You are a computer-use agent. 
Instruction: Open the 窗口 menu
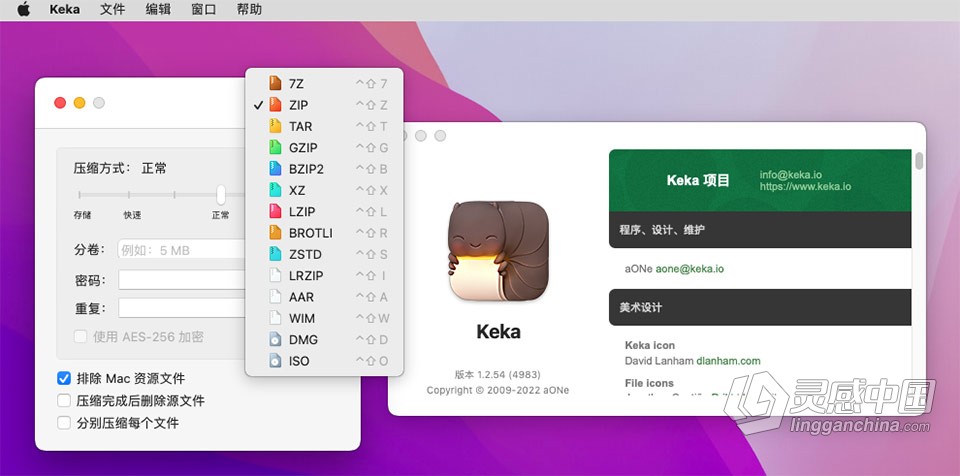[204, 10]
